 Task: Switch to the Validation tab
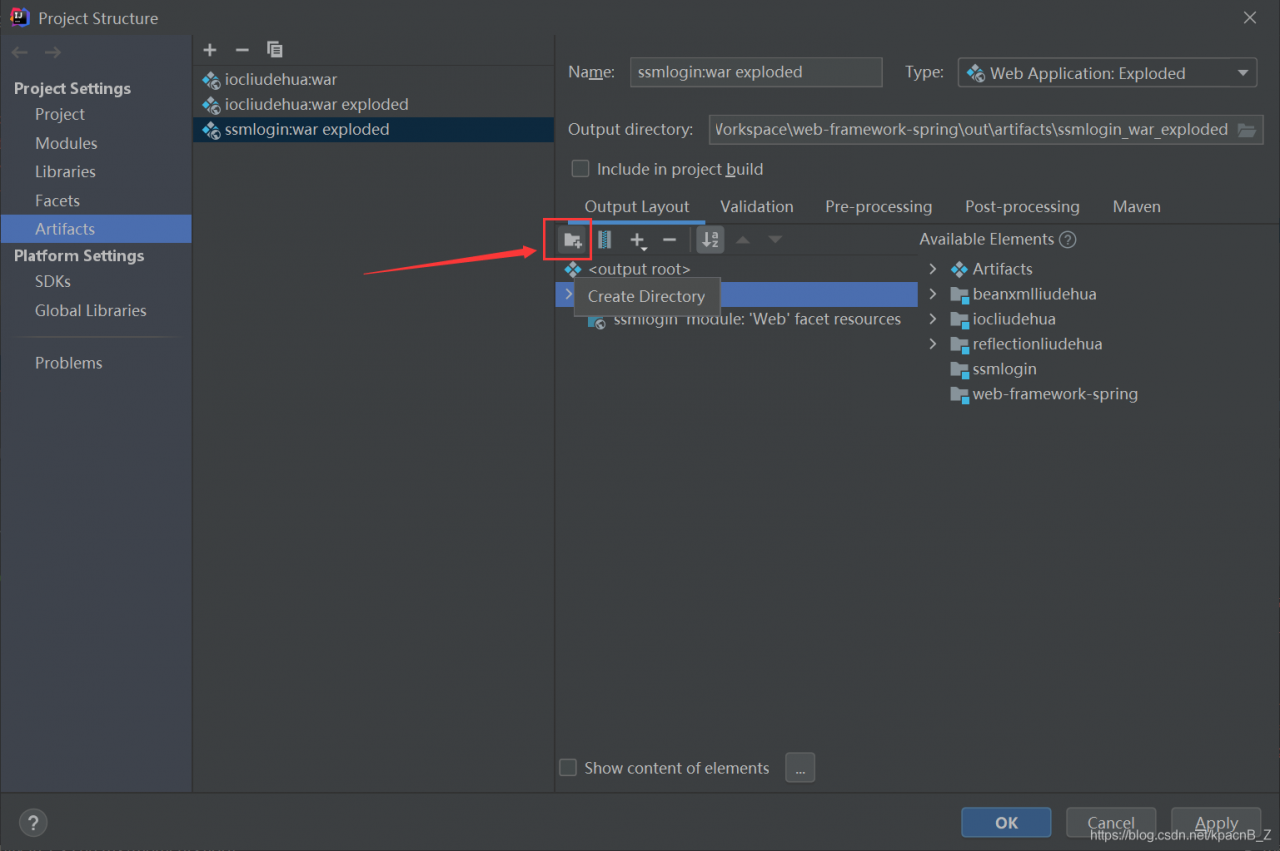point(757,206)
